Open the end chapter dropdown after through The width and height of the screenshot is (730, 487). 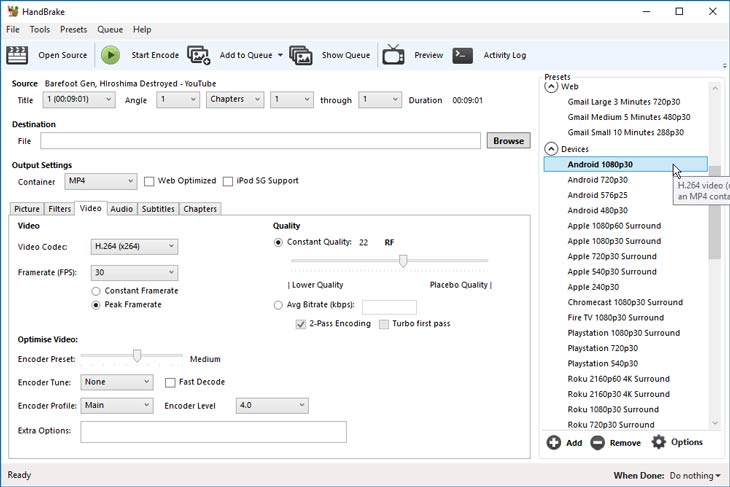[x=380, y=100]
